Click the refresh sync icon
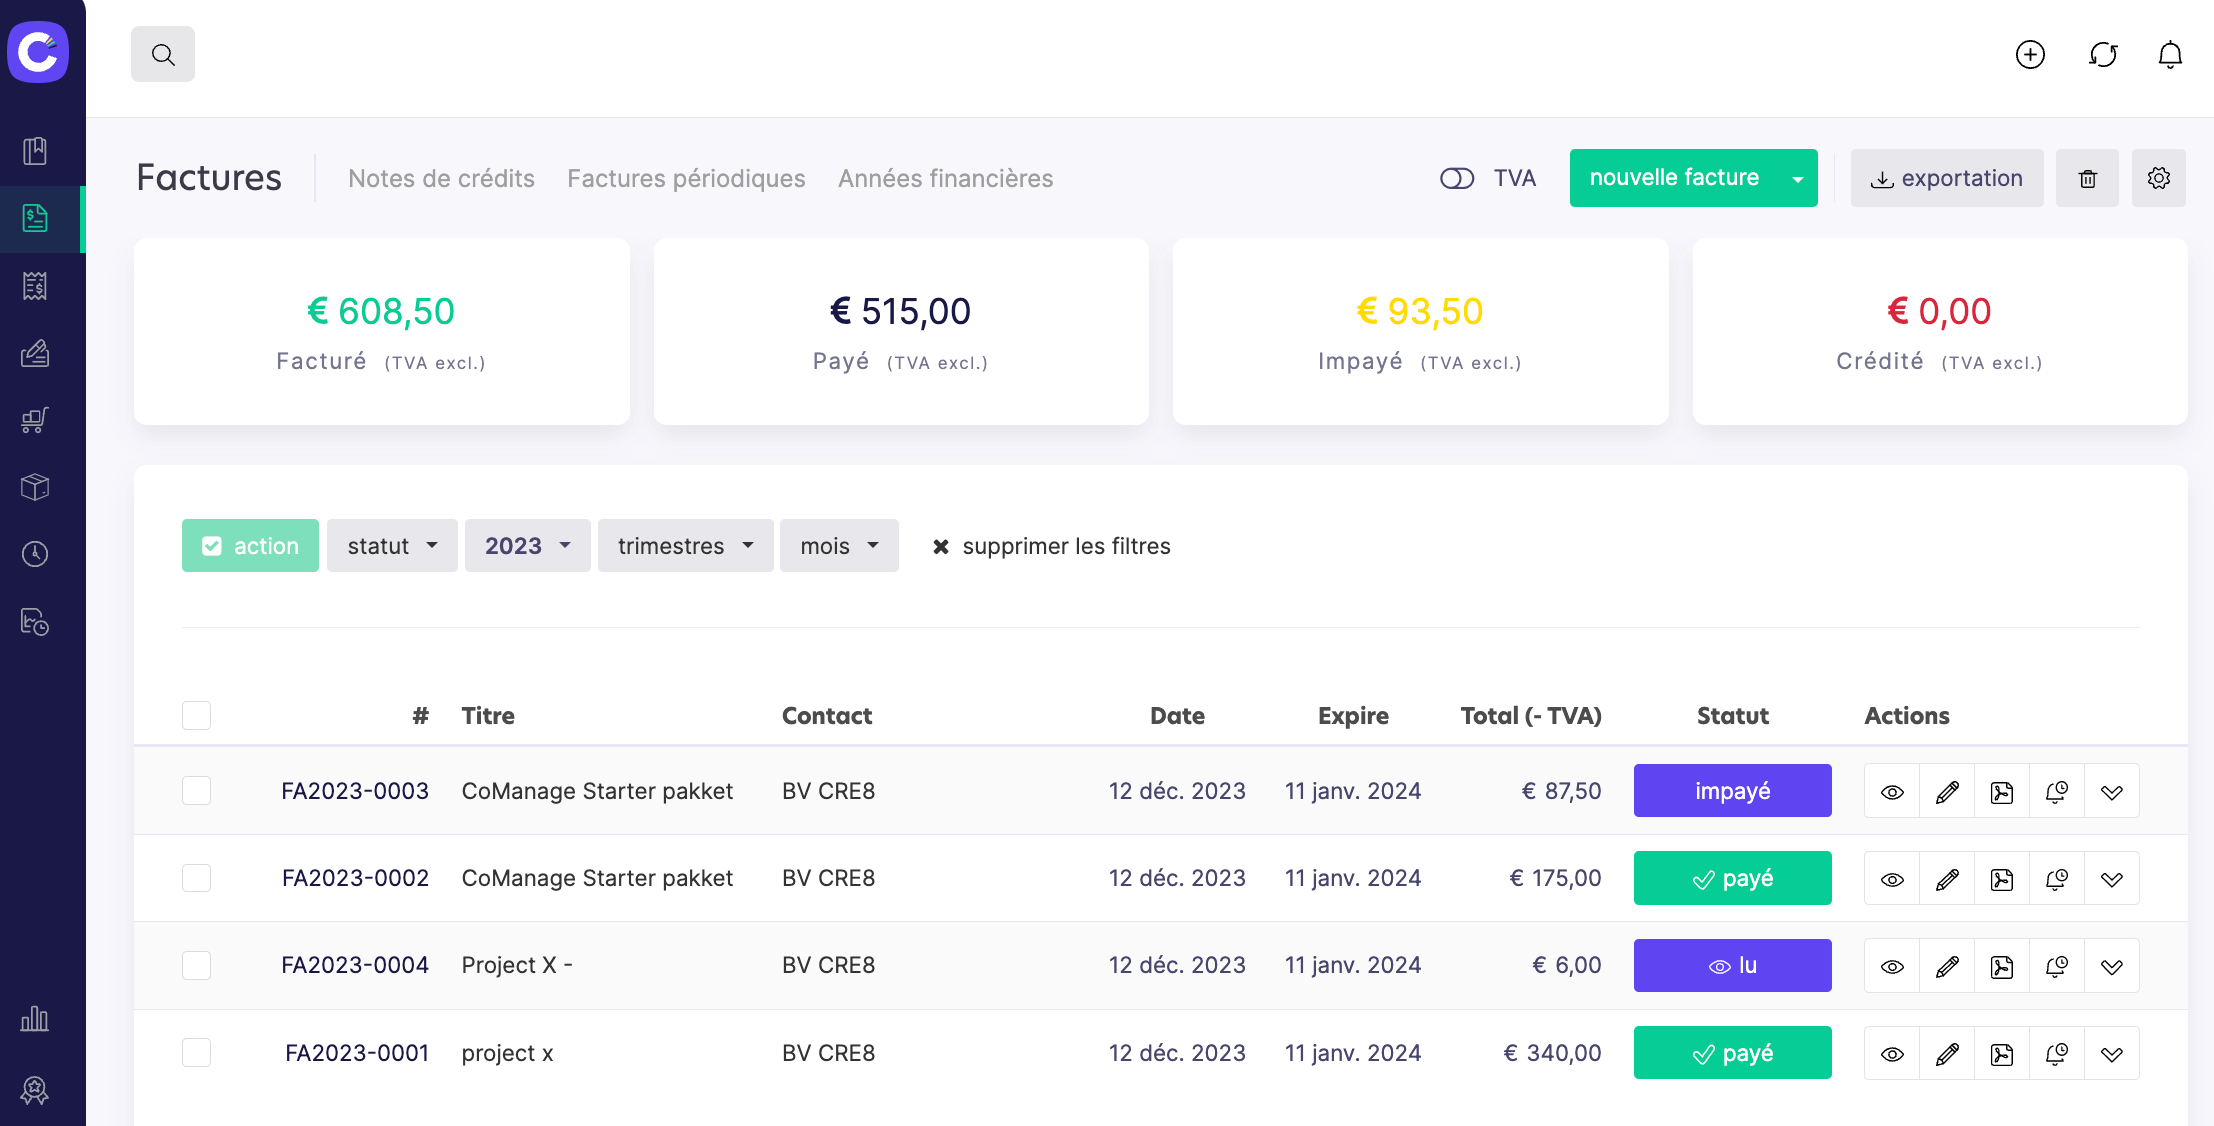 click(x=2103, y=54)
